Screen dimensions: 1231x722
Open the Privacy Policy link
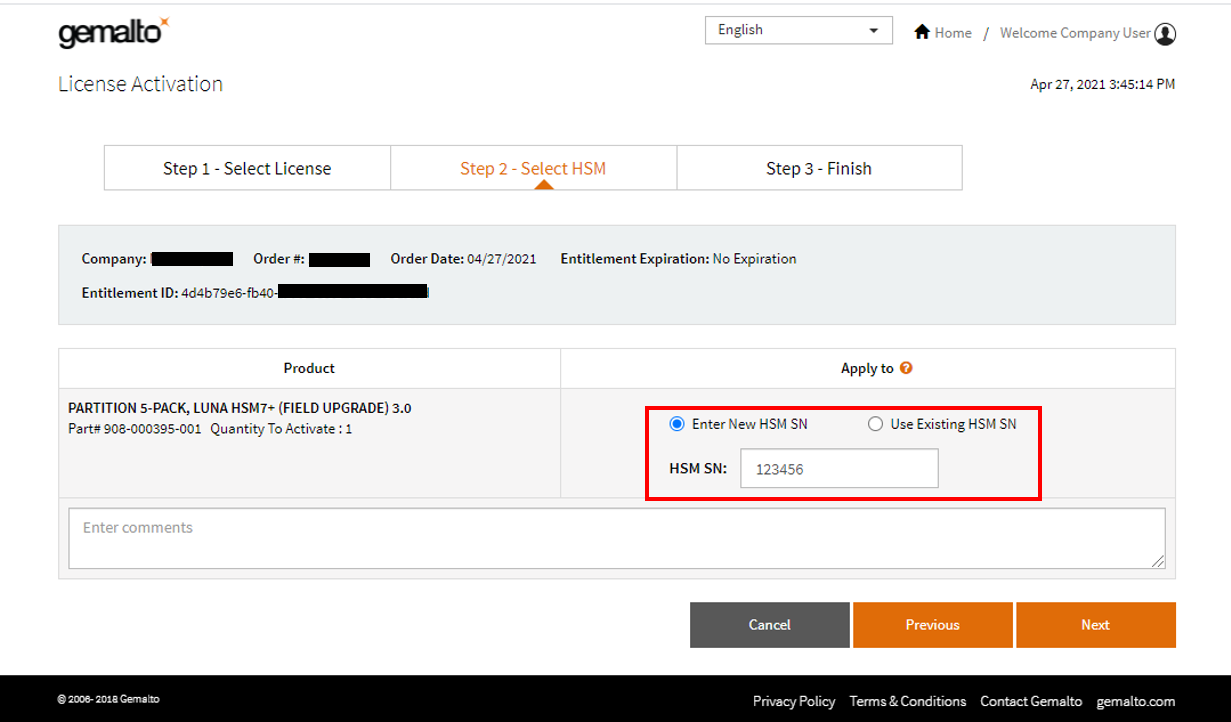point(794,701)
